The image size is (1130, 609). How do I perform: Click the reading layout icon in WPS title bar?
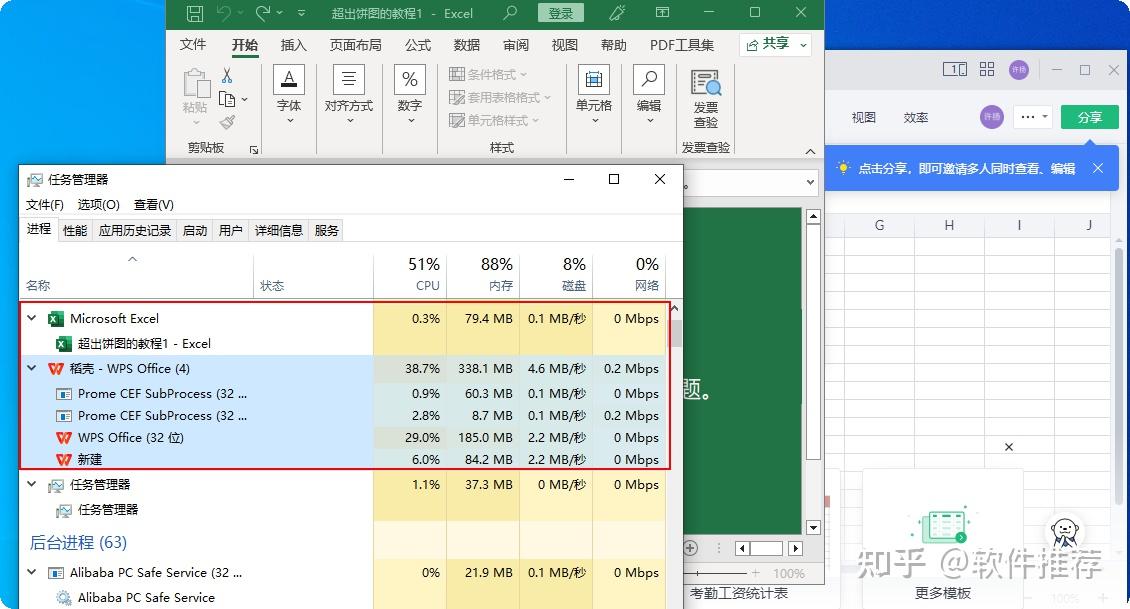[x=955, y=69]
